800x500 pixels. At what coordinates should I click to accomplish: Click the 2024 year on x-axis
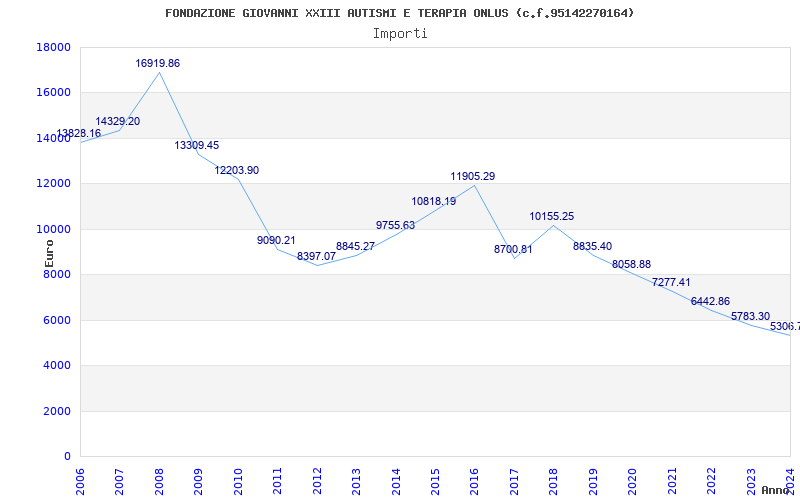[x=790, y=482]
